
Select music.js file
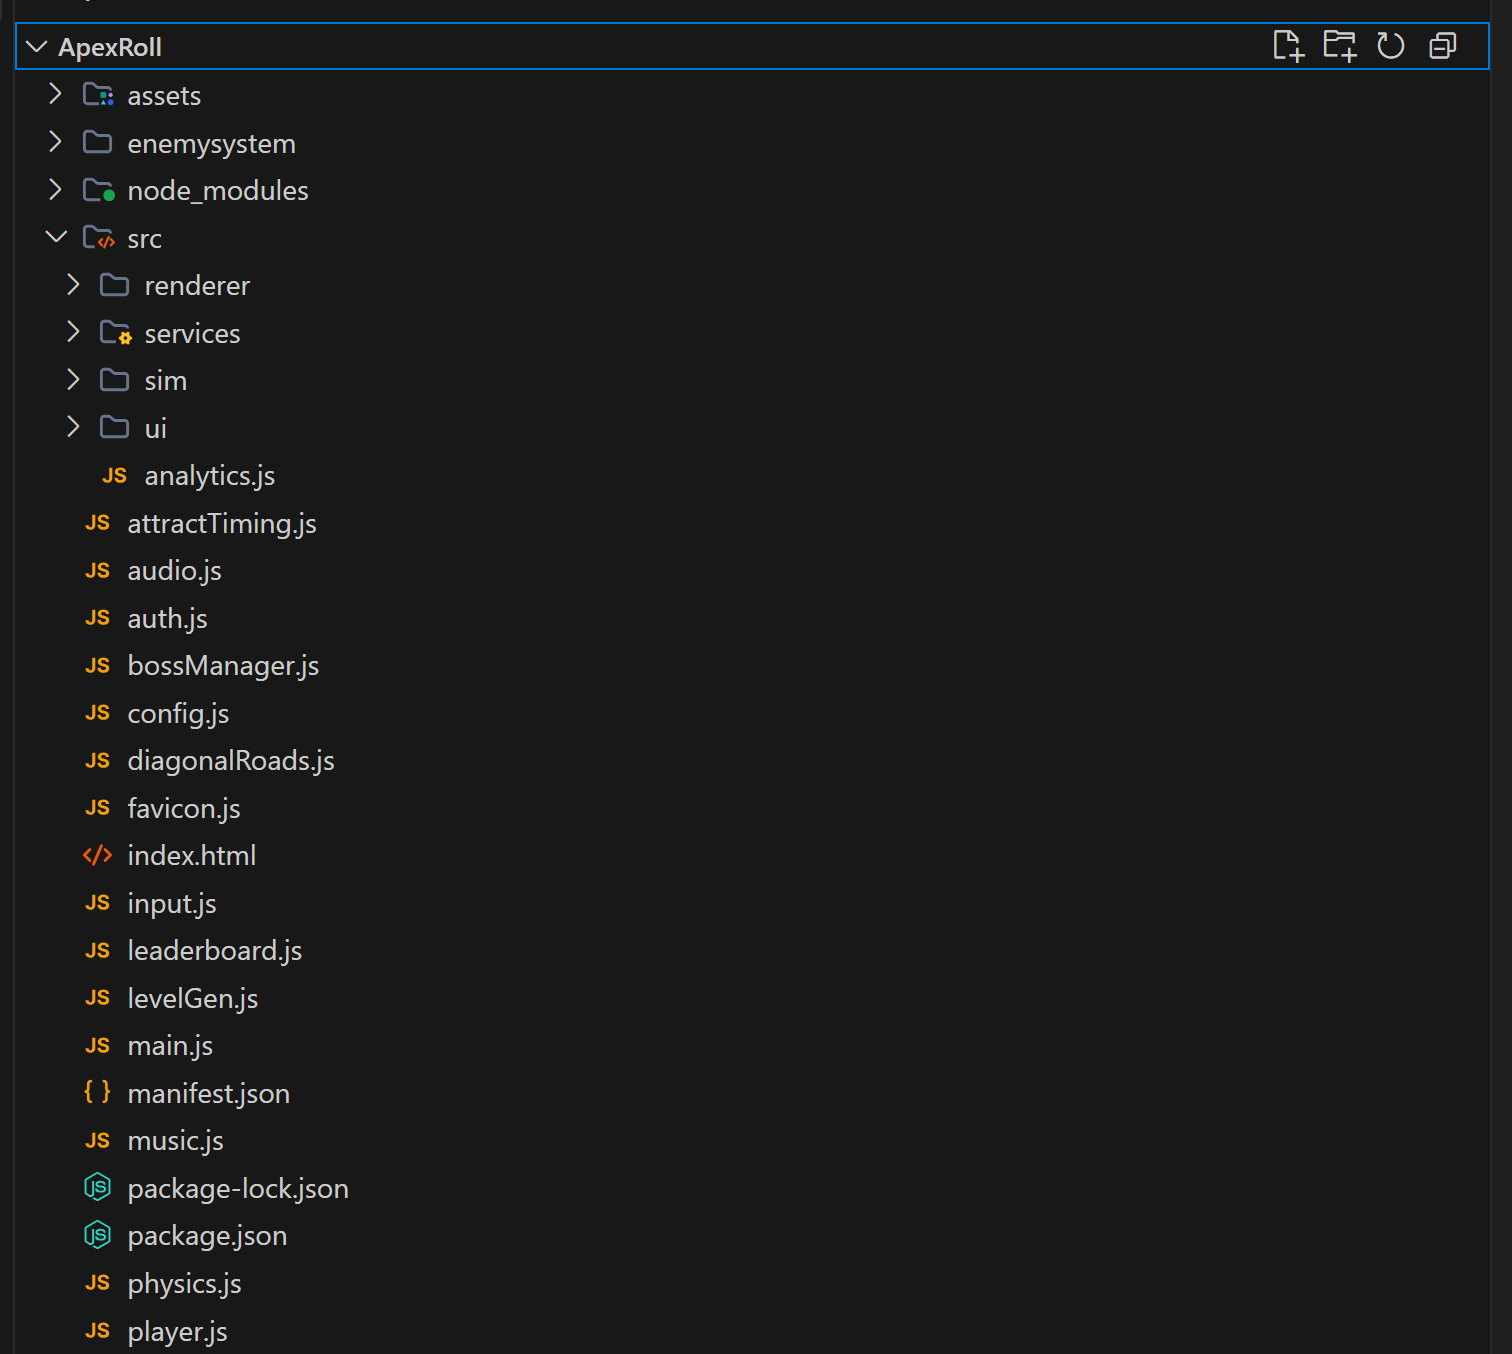(175, 1141)
